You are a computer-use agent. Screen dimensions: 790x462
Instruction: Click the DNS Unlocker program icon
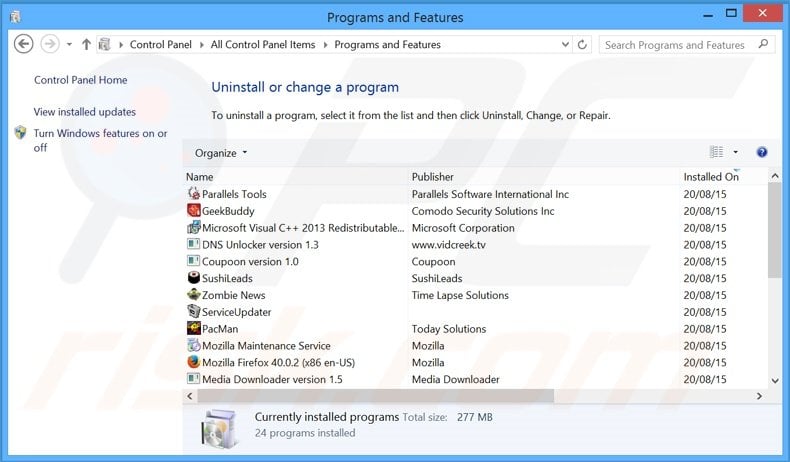[193, 244]
